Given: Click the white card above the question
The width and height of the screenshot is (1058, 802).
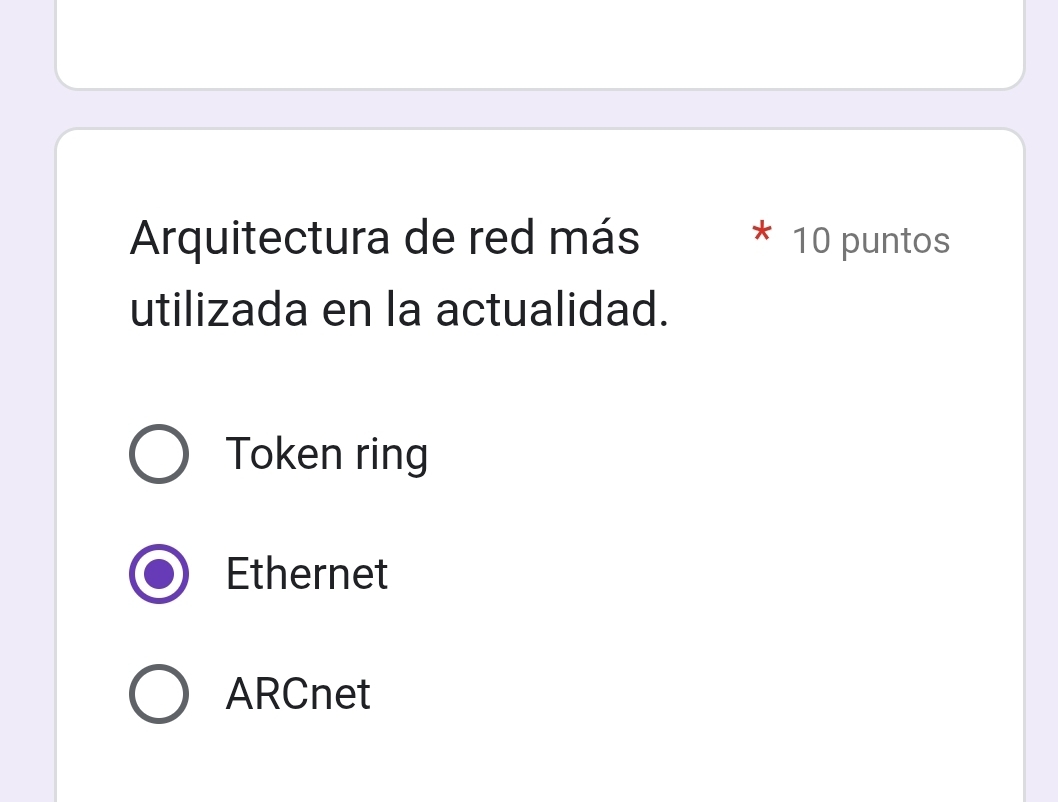Looking at the screenshot, I should 540,45.
